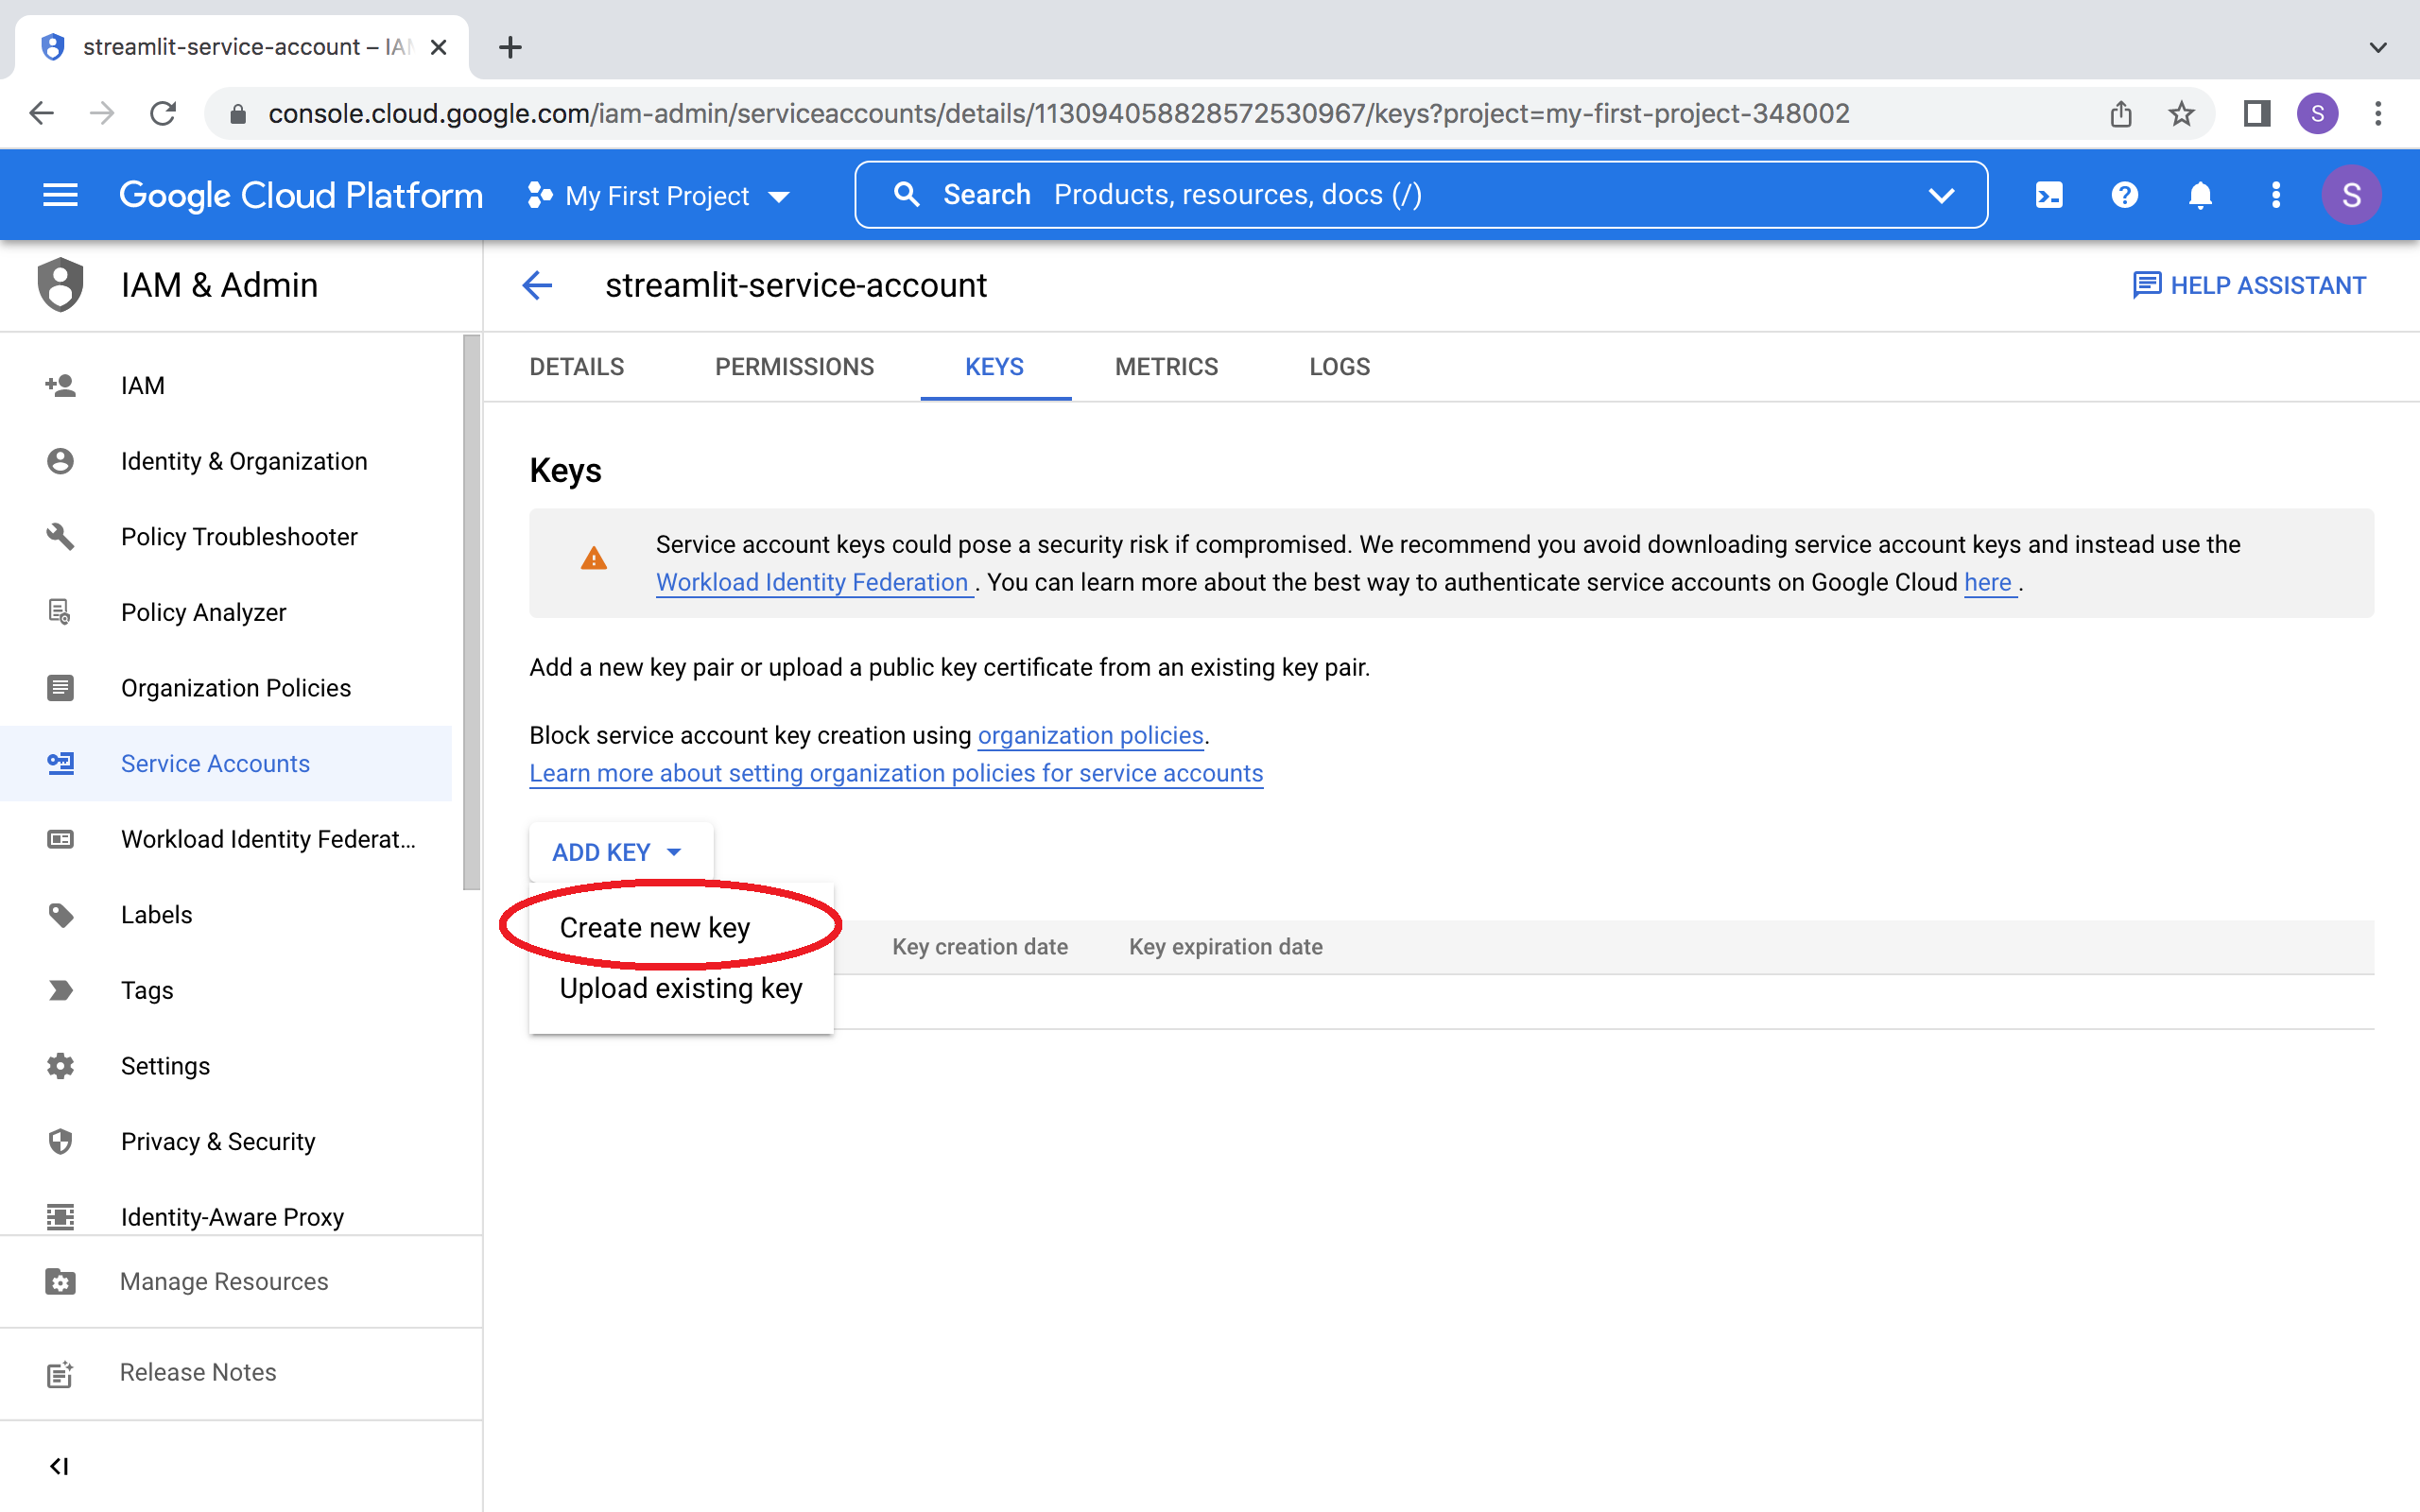This screenshot has height=1512, width=2420.
Task: Bookmark this page with the star
Action: click(x=2181, y=113)
